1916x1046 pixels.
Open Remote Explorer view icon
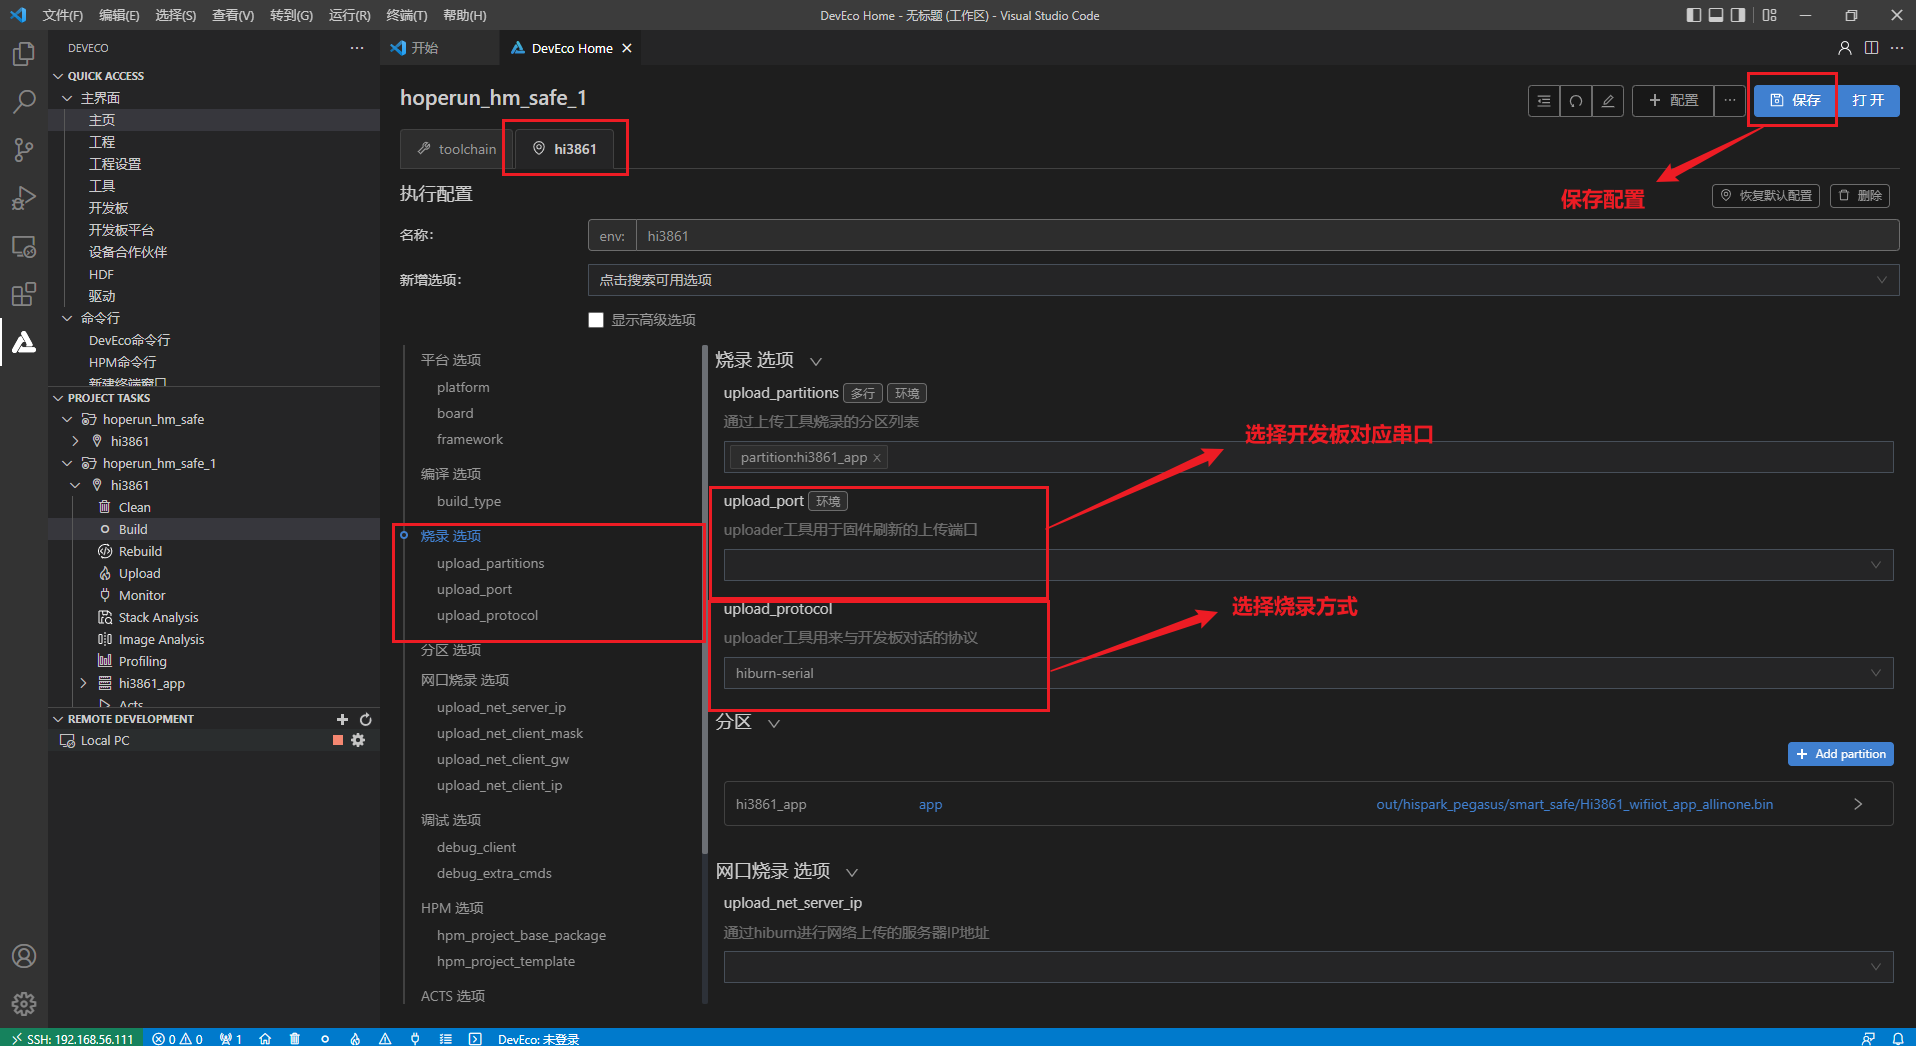coord(24,246)
